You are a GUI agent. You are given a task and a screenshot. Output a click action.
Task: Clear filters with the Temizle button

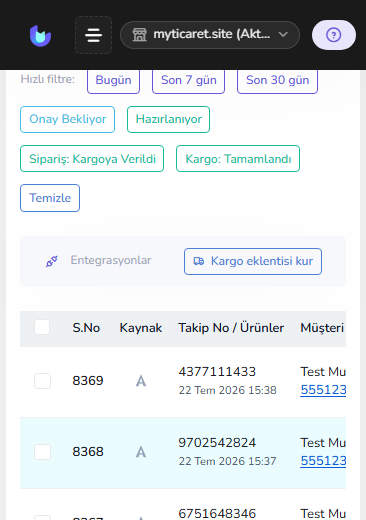pos(50,198)
